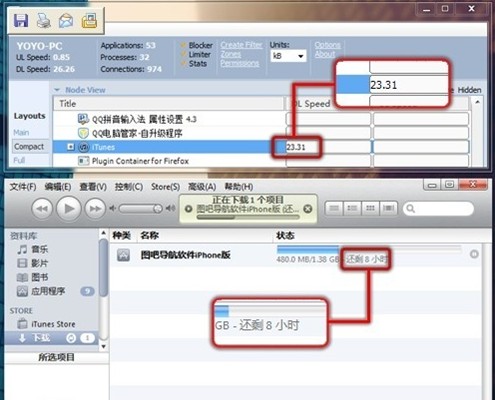Click the Save floppy disk icon

click(21, 20)
